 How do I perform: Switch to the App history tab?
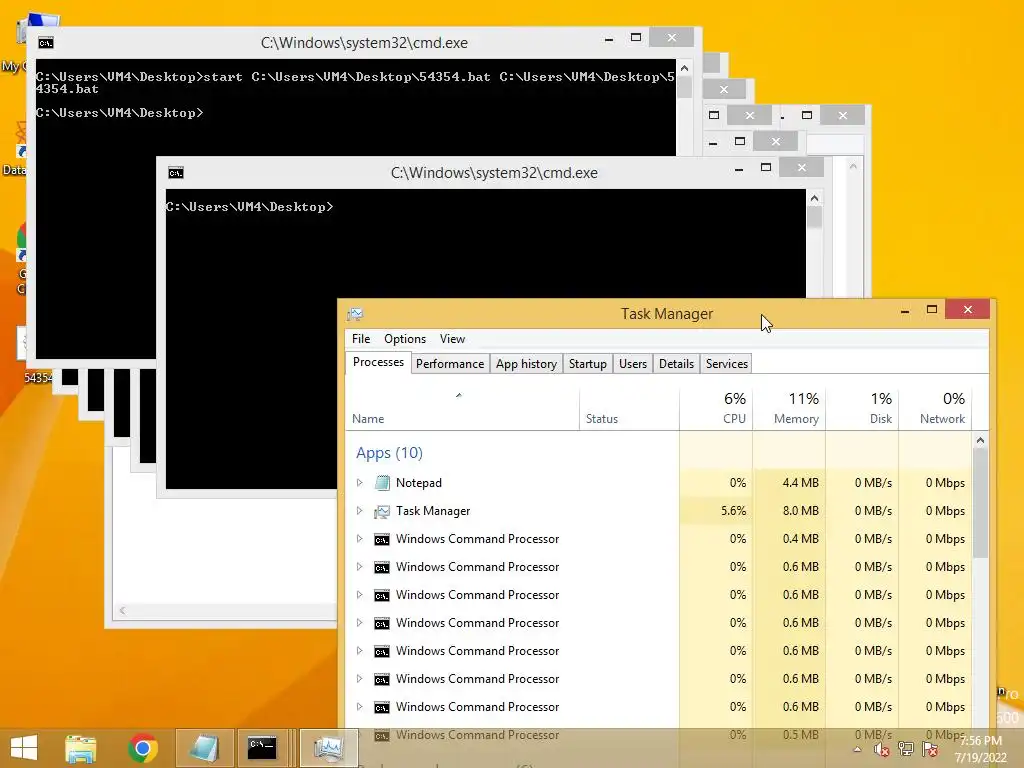526,364
